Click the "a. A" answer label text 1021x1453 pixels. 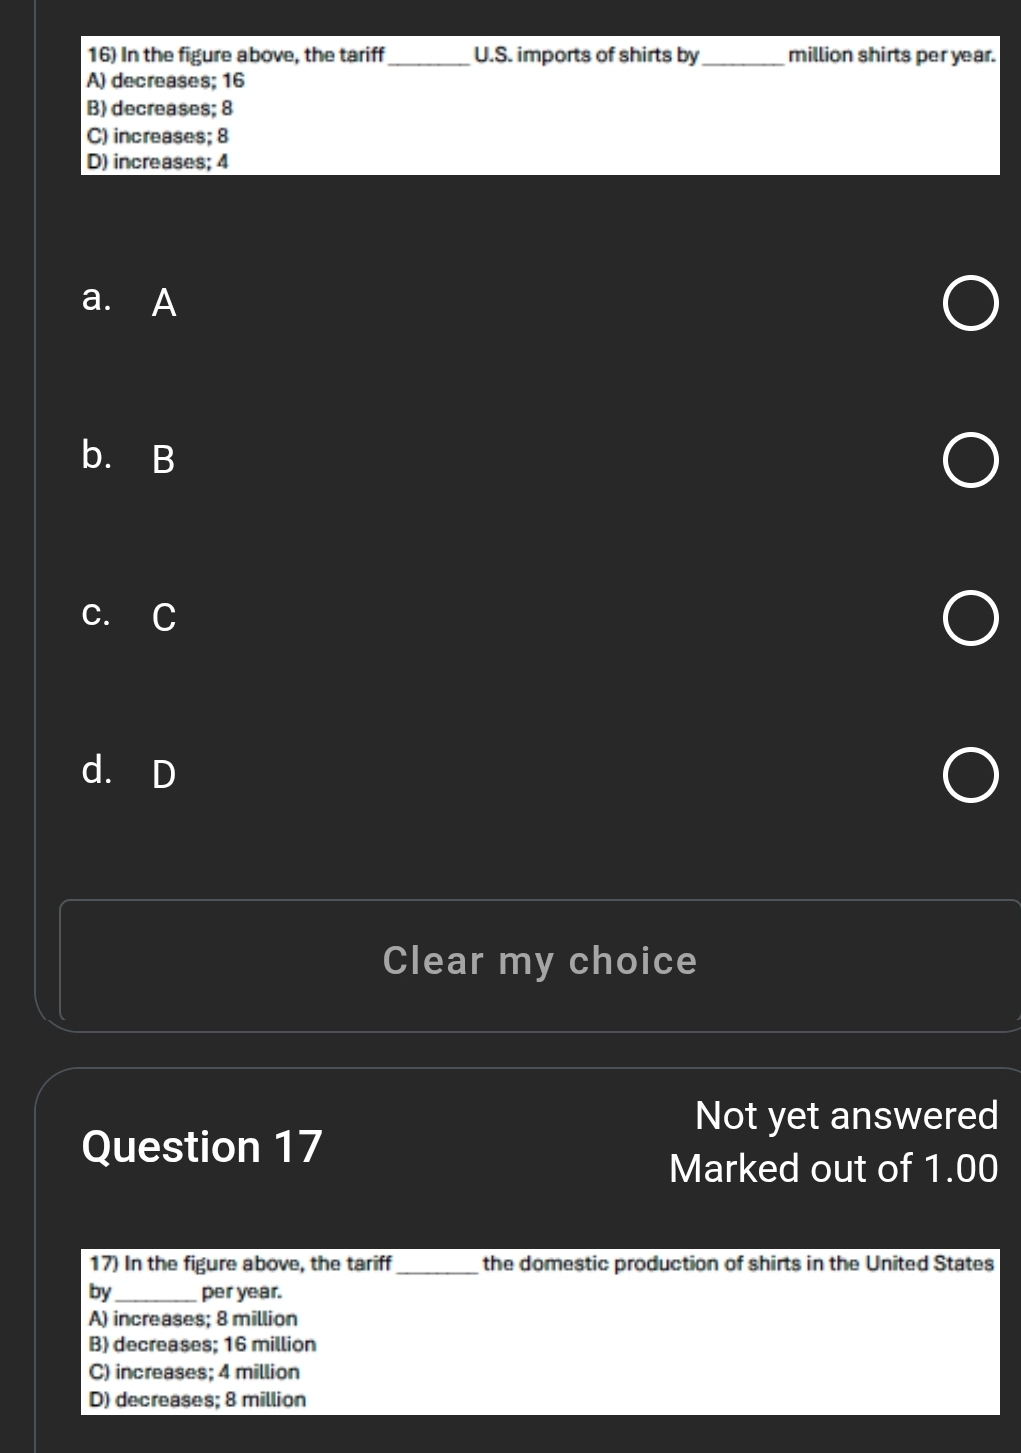tap(130, 300)
